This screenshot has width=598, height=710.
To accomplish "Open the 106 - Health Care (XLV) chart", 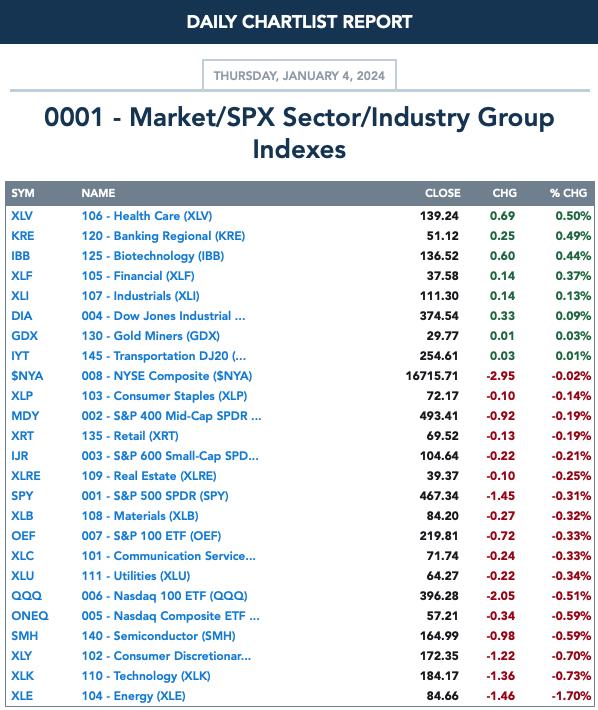I will pos(147,216).
